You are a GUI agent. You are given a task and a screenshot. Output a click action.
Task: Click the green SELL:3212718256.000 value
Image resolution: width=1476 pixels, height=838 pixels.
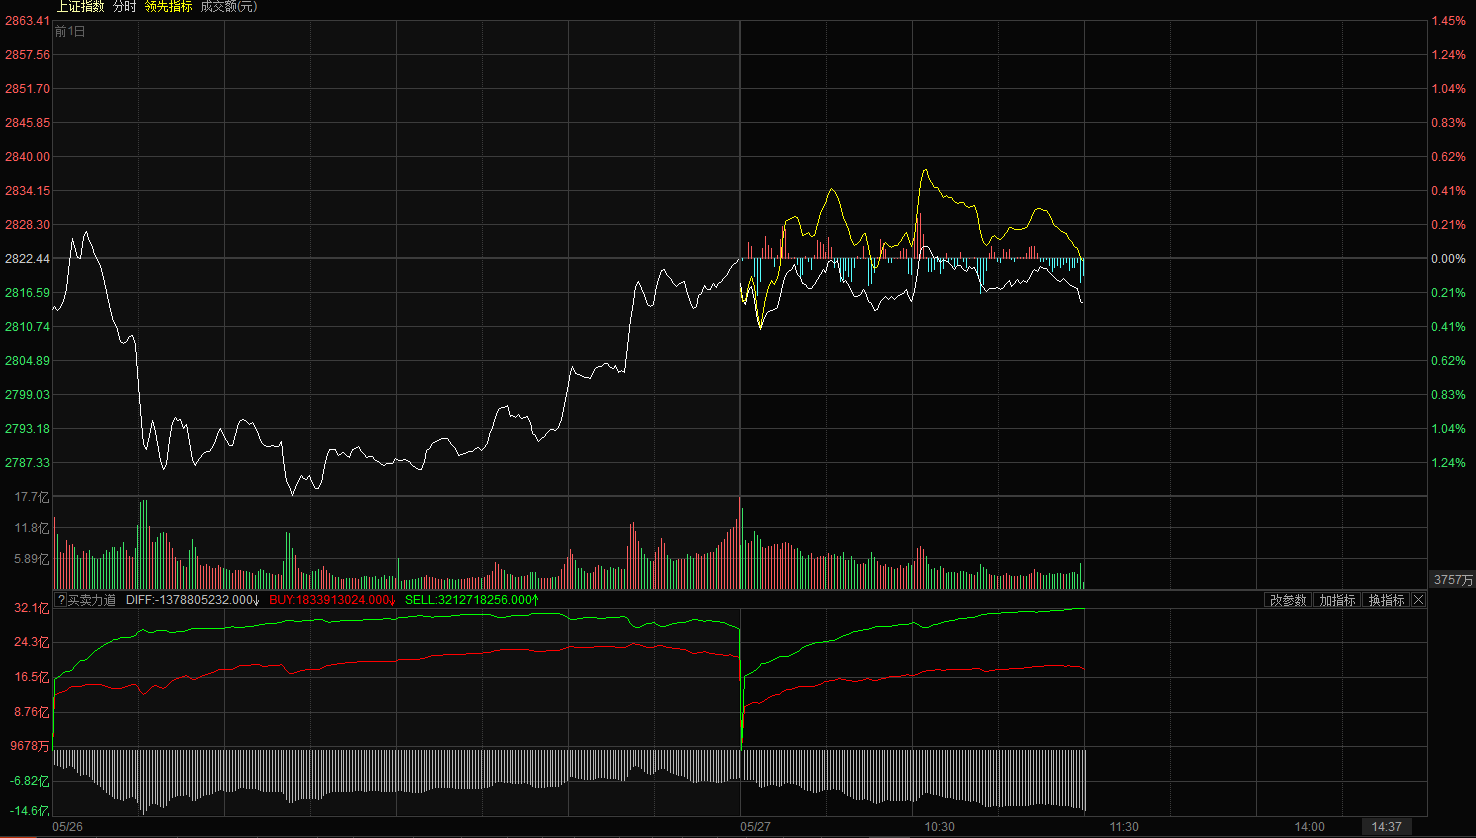pos(471,600)
